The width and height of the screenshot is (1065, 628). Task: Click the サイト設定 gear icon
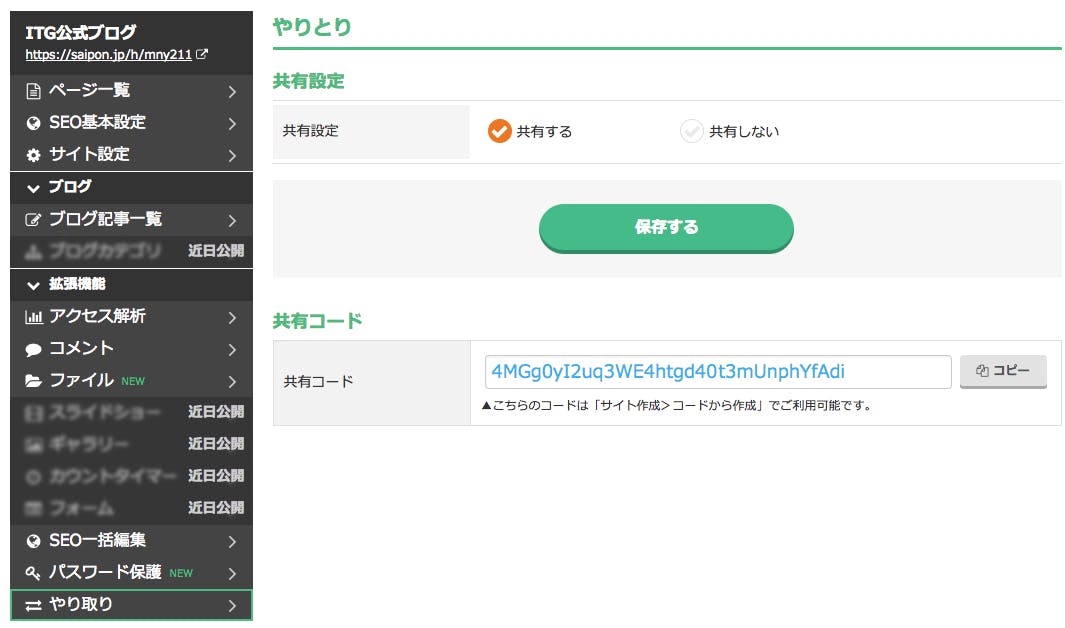pos(33,155)
